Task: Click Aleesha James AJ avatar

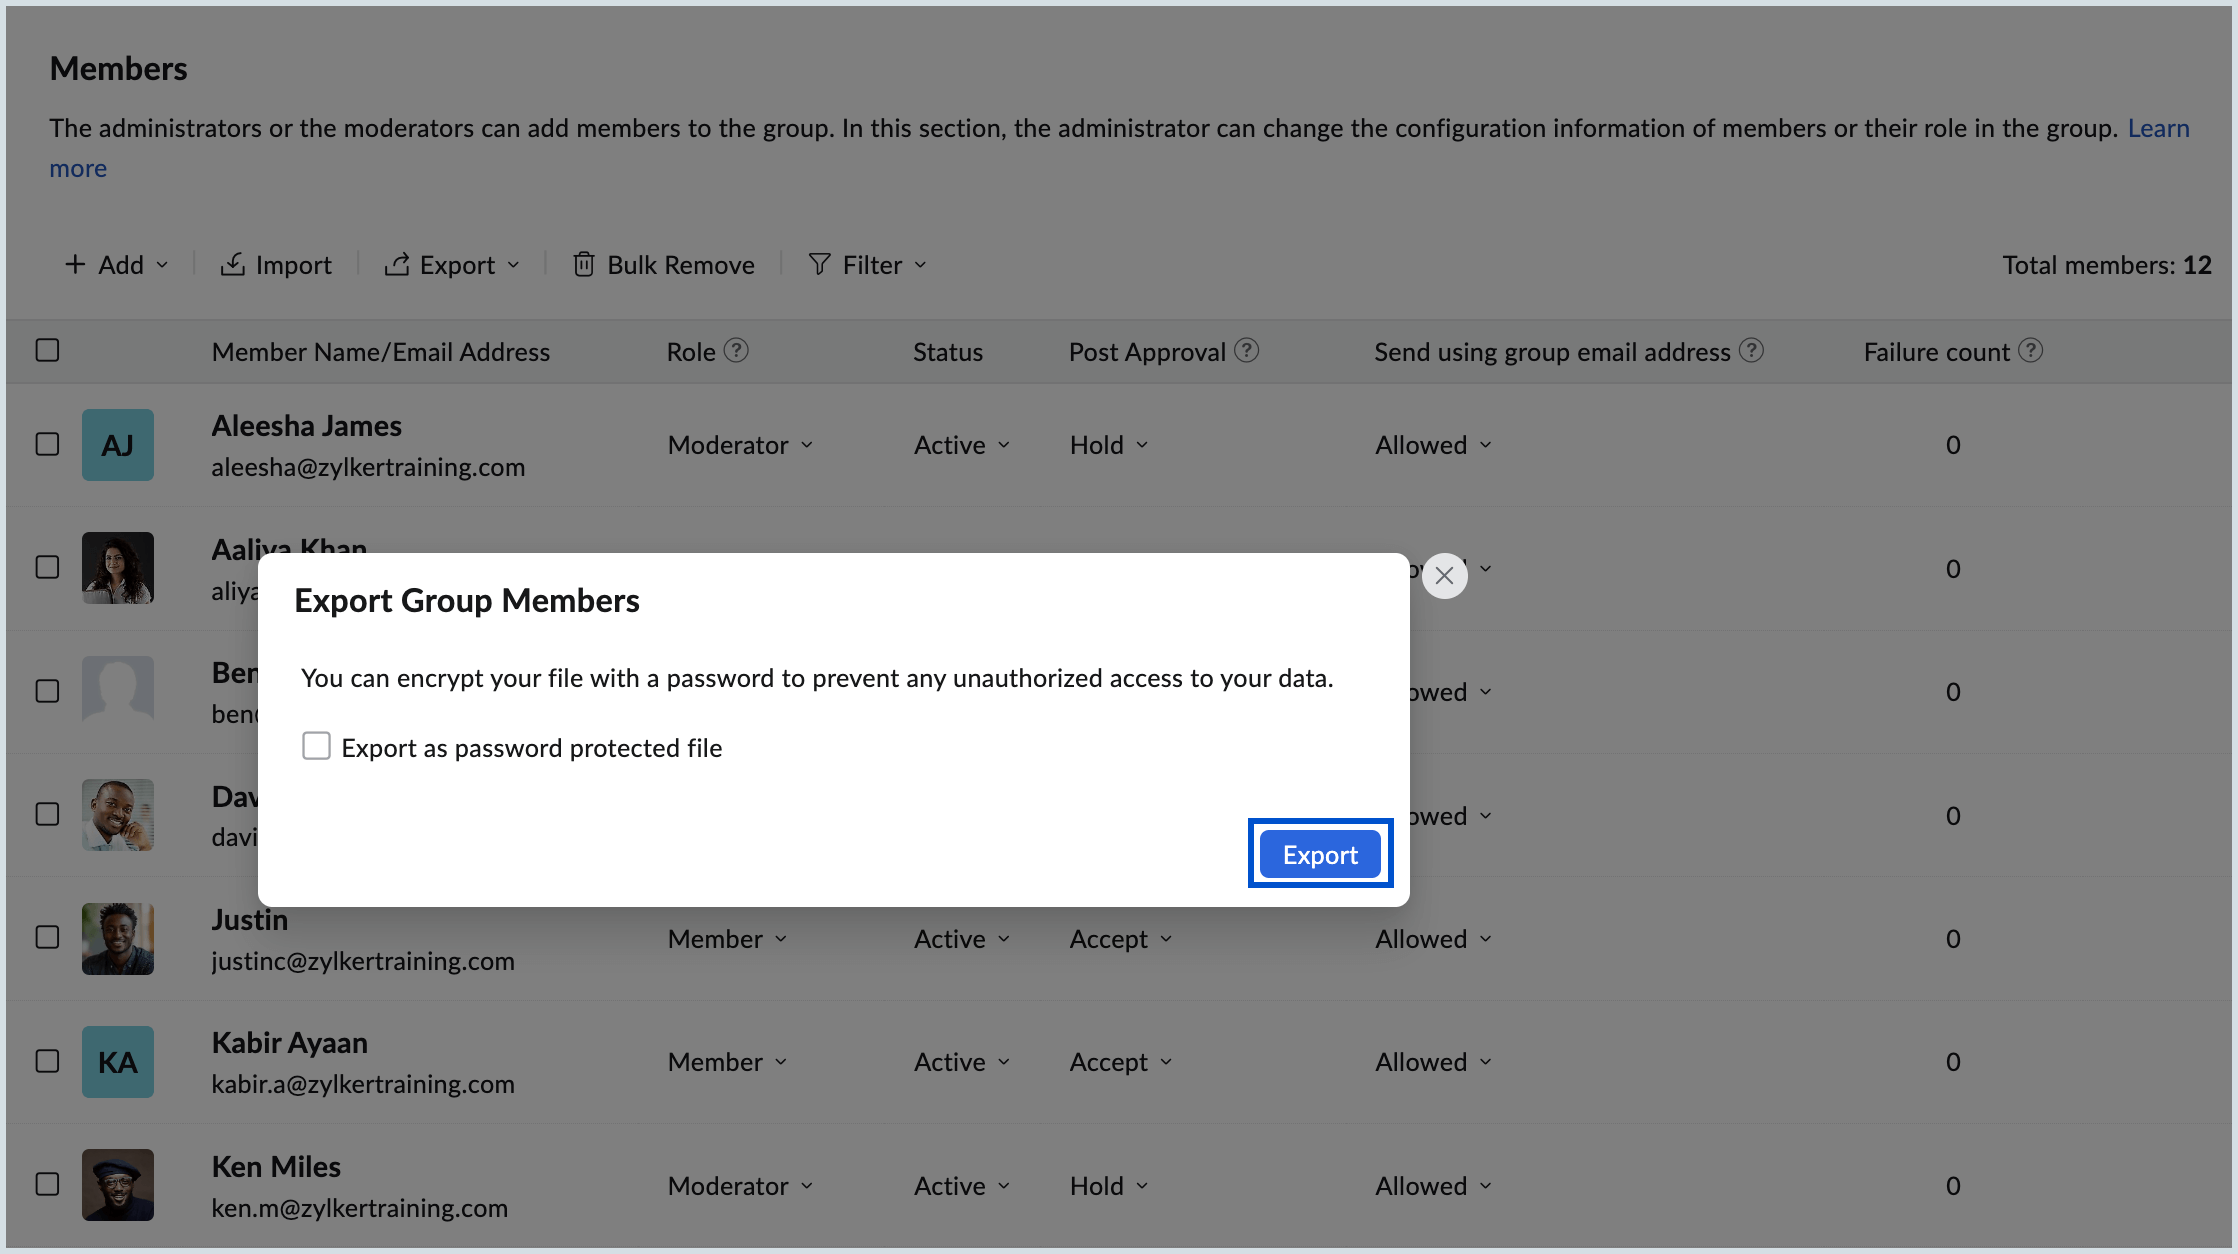Action: (118, 445)
